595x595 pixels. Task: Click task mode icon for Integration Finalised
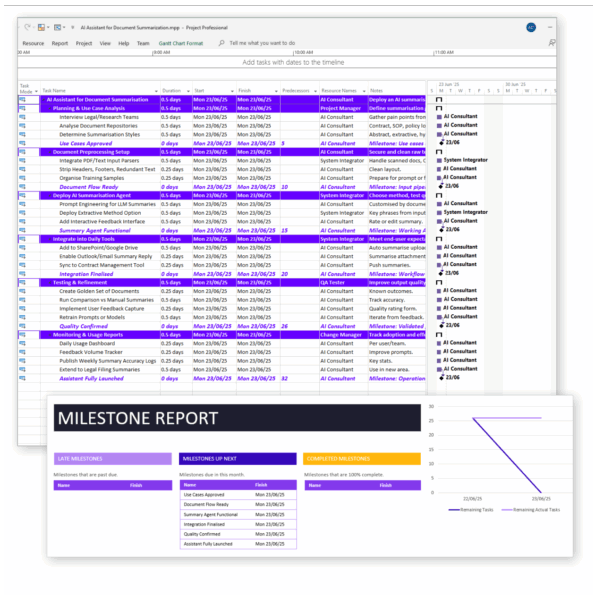22,274
